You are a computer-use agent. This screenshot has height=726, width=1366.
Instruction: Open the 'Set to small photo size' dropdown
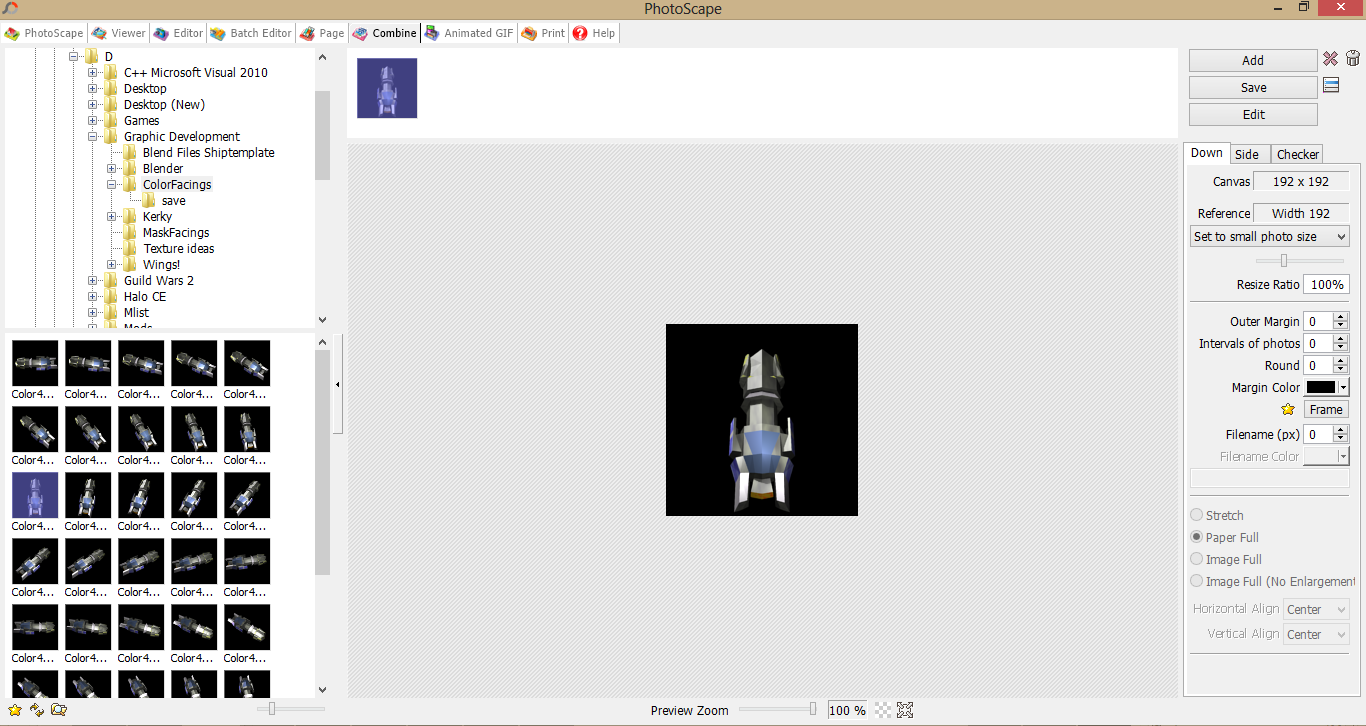pos(1270,237)
